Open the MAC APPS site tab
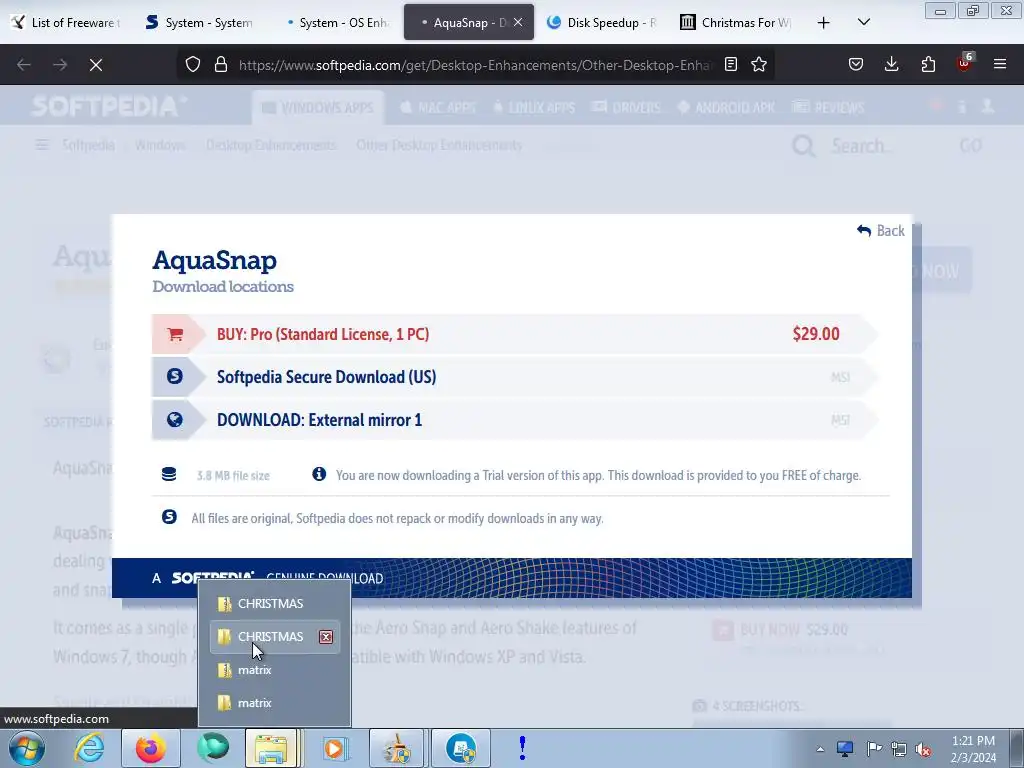This screenshot has height=768, width=1024. pos(438,108)
